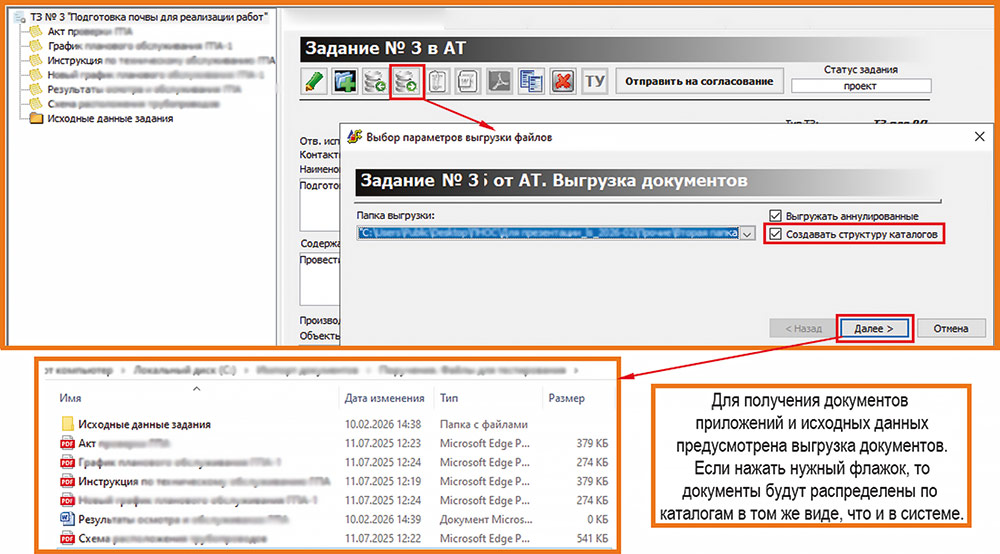1000x554 pixels.
Task: Click the blue document list icon
Action: pos(531,82)
